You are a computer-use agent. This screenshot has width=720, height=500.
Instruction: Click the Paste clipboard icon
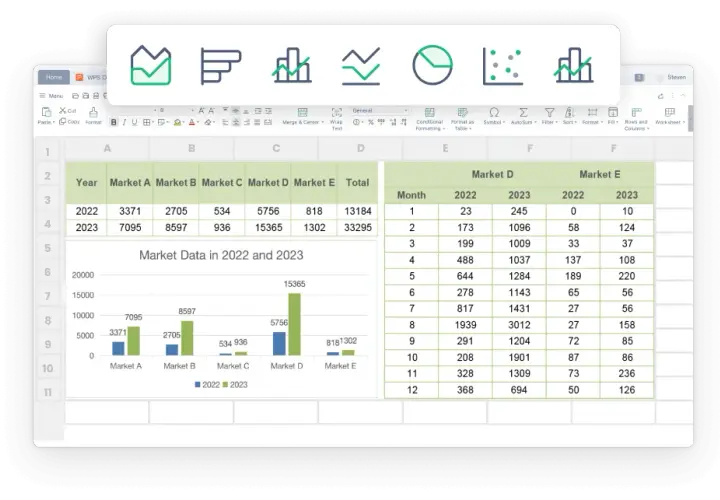point(46,112)
